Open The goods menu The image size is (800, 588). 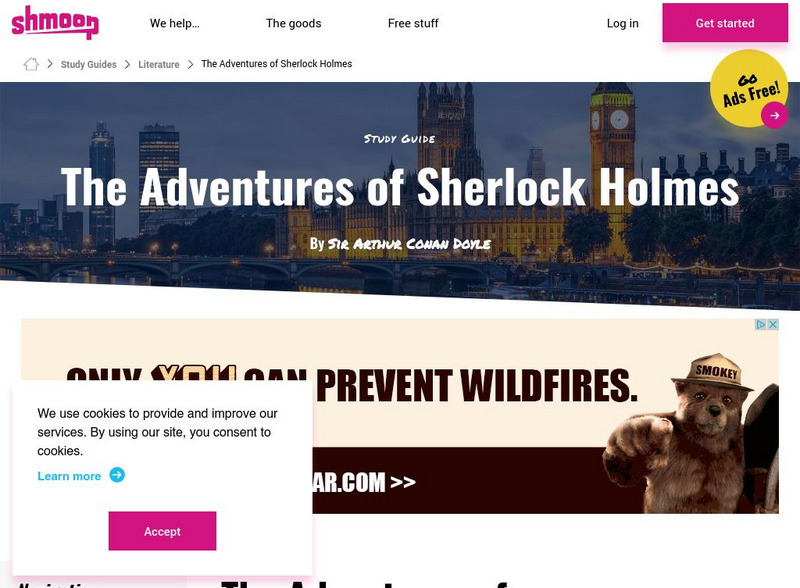293,23
